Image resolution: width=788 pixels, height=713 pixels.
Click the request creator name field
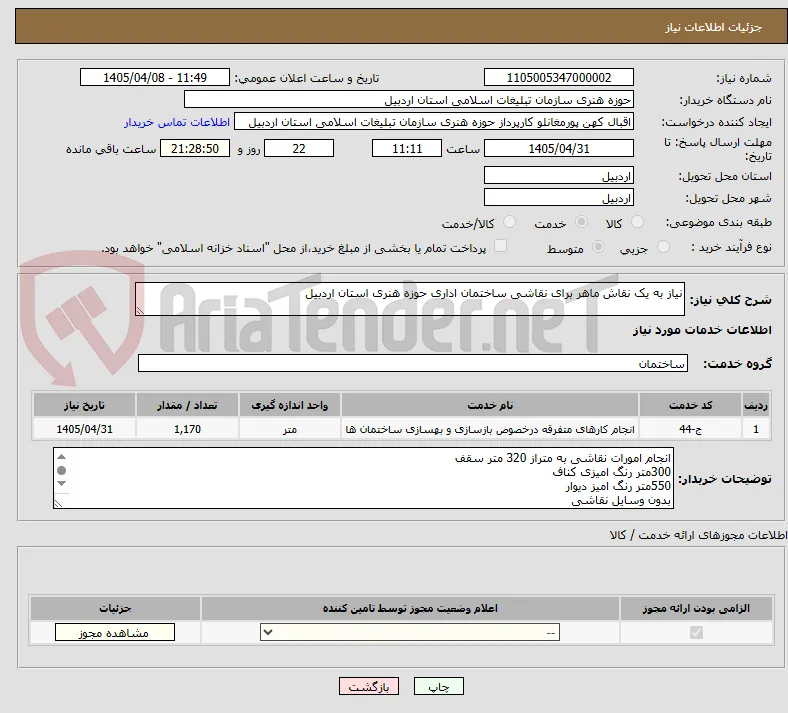coord(434,122)
